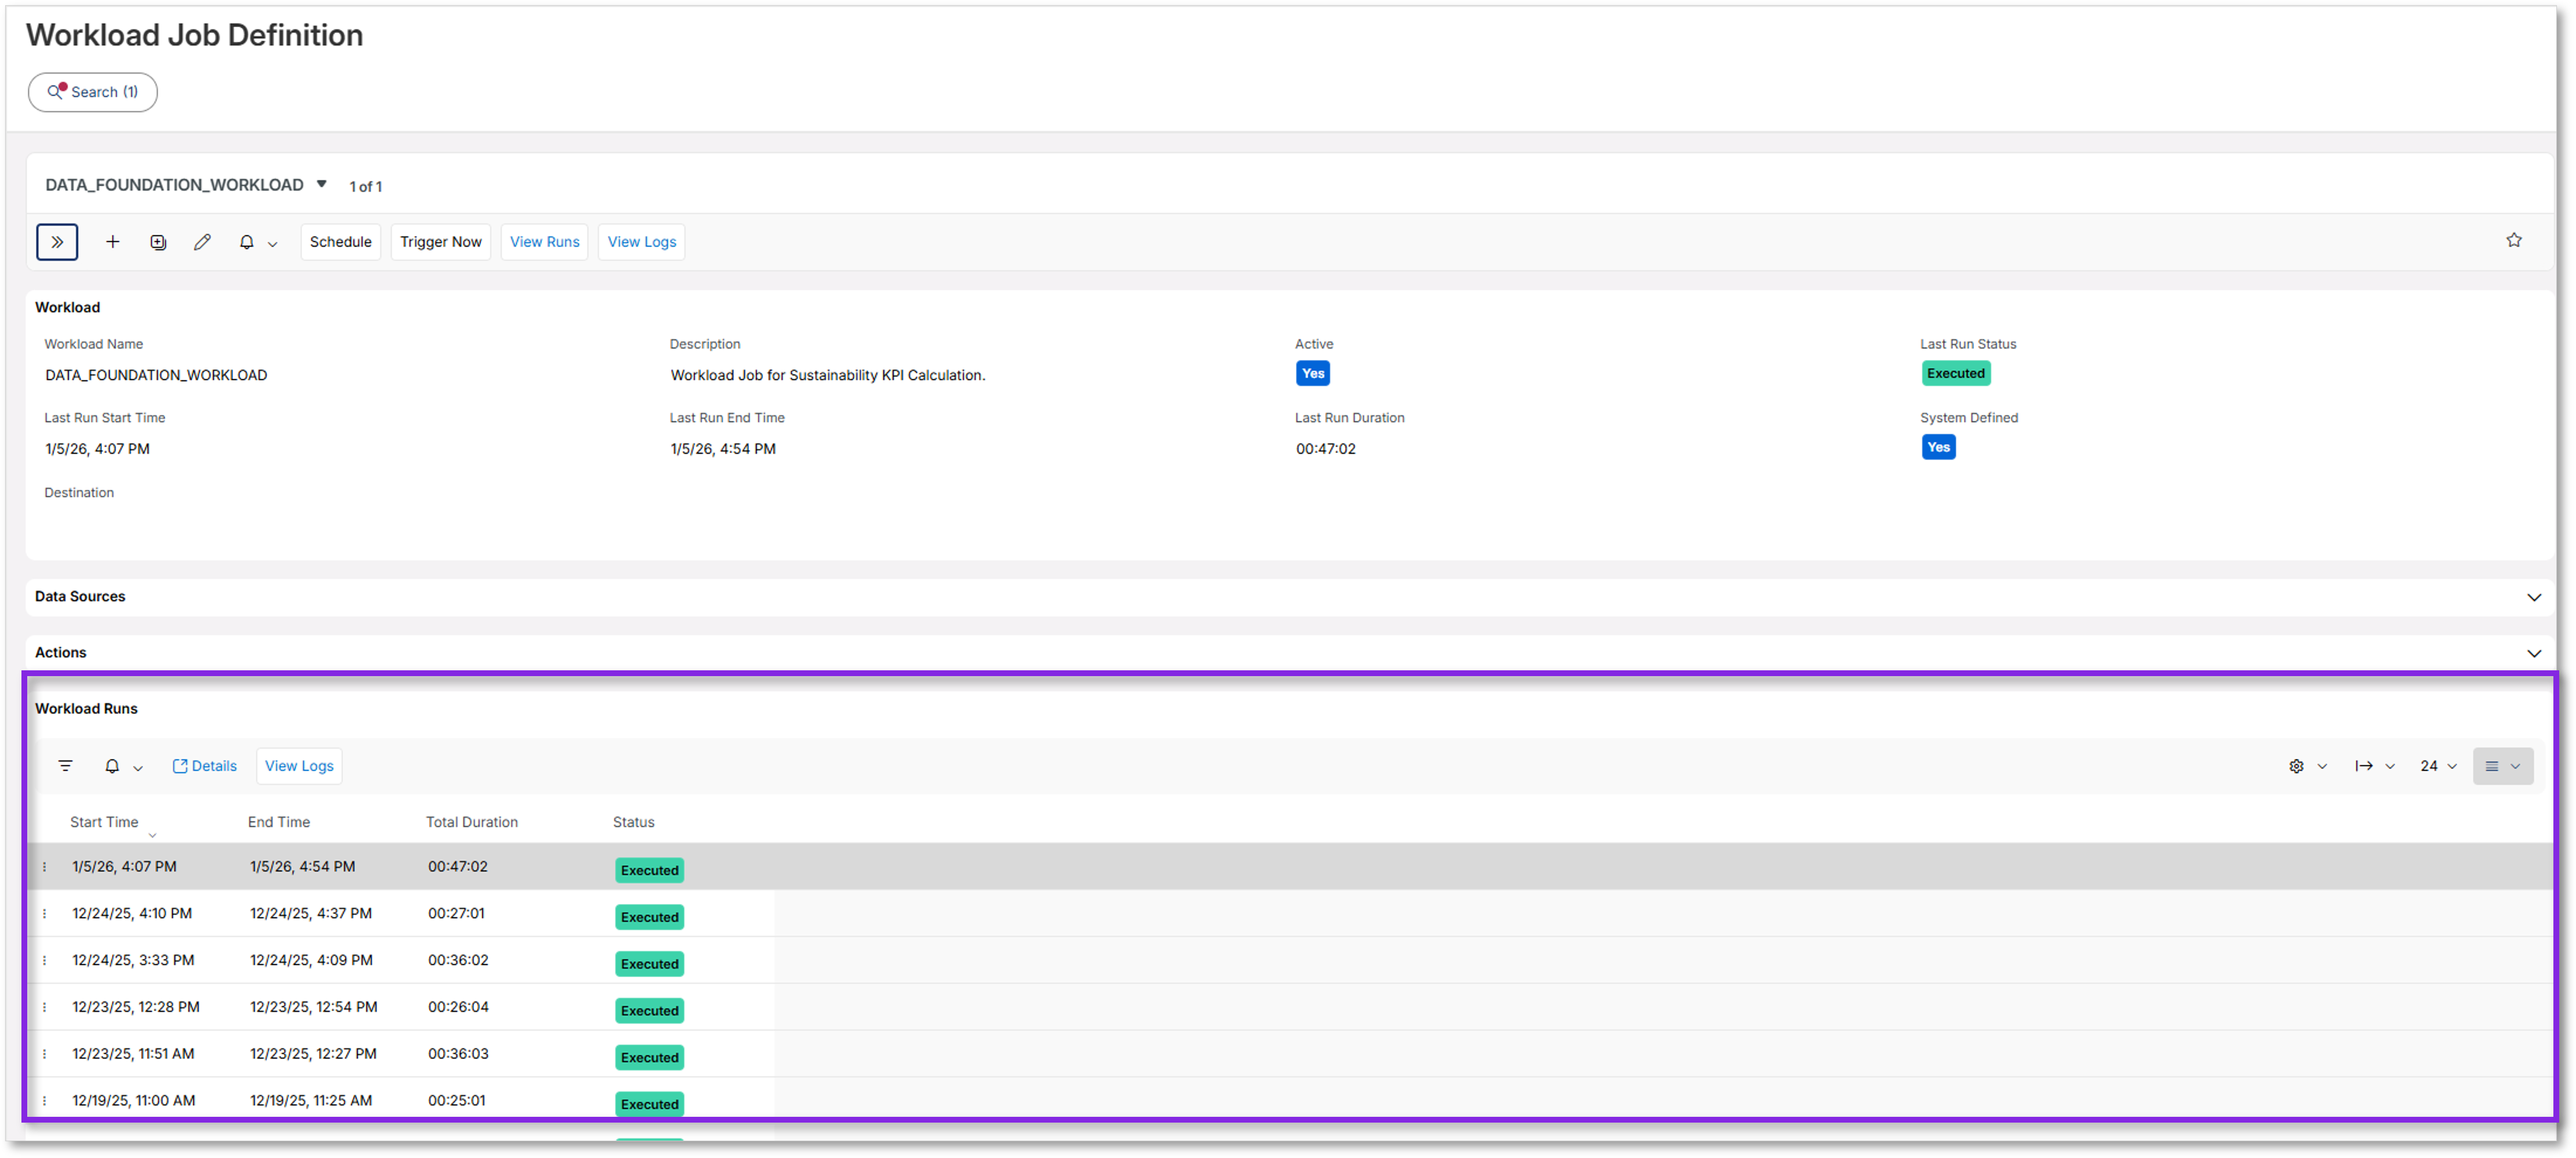Open the top toolbar bell notification menu

click(257, 242)
